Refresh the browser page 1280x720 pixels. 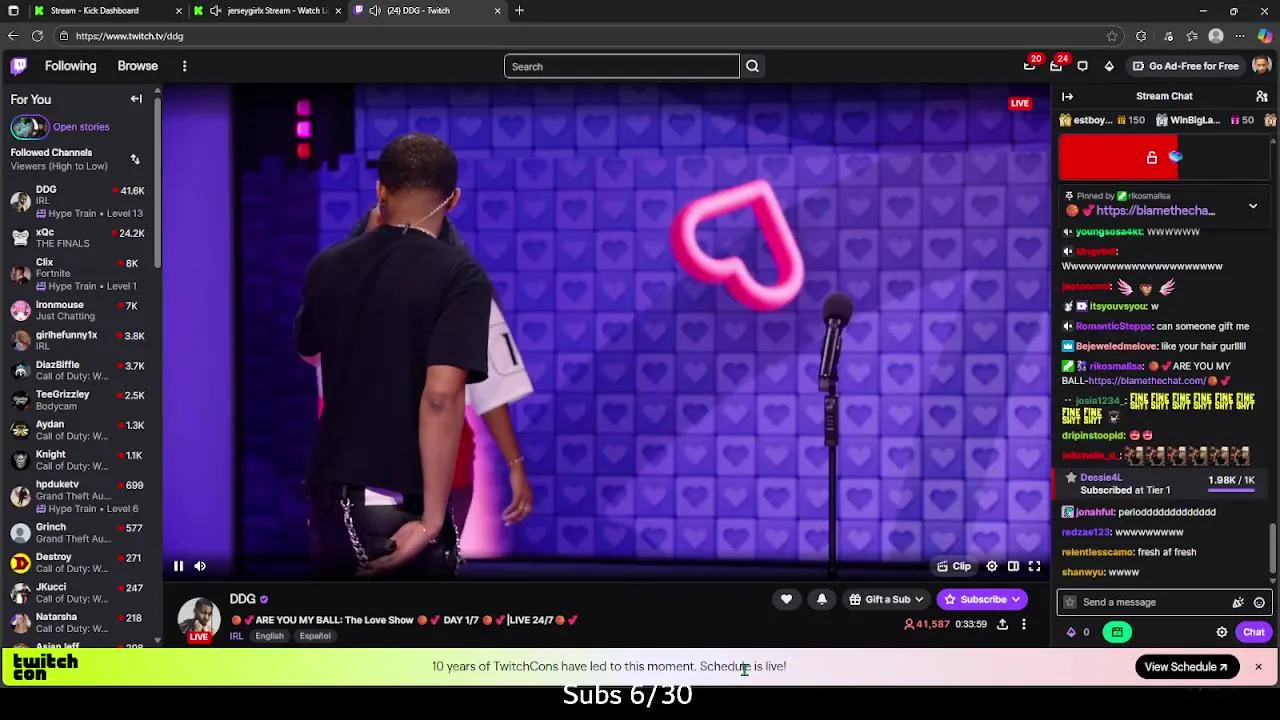(37, 36)
